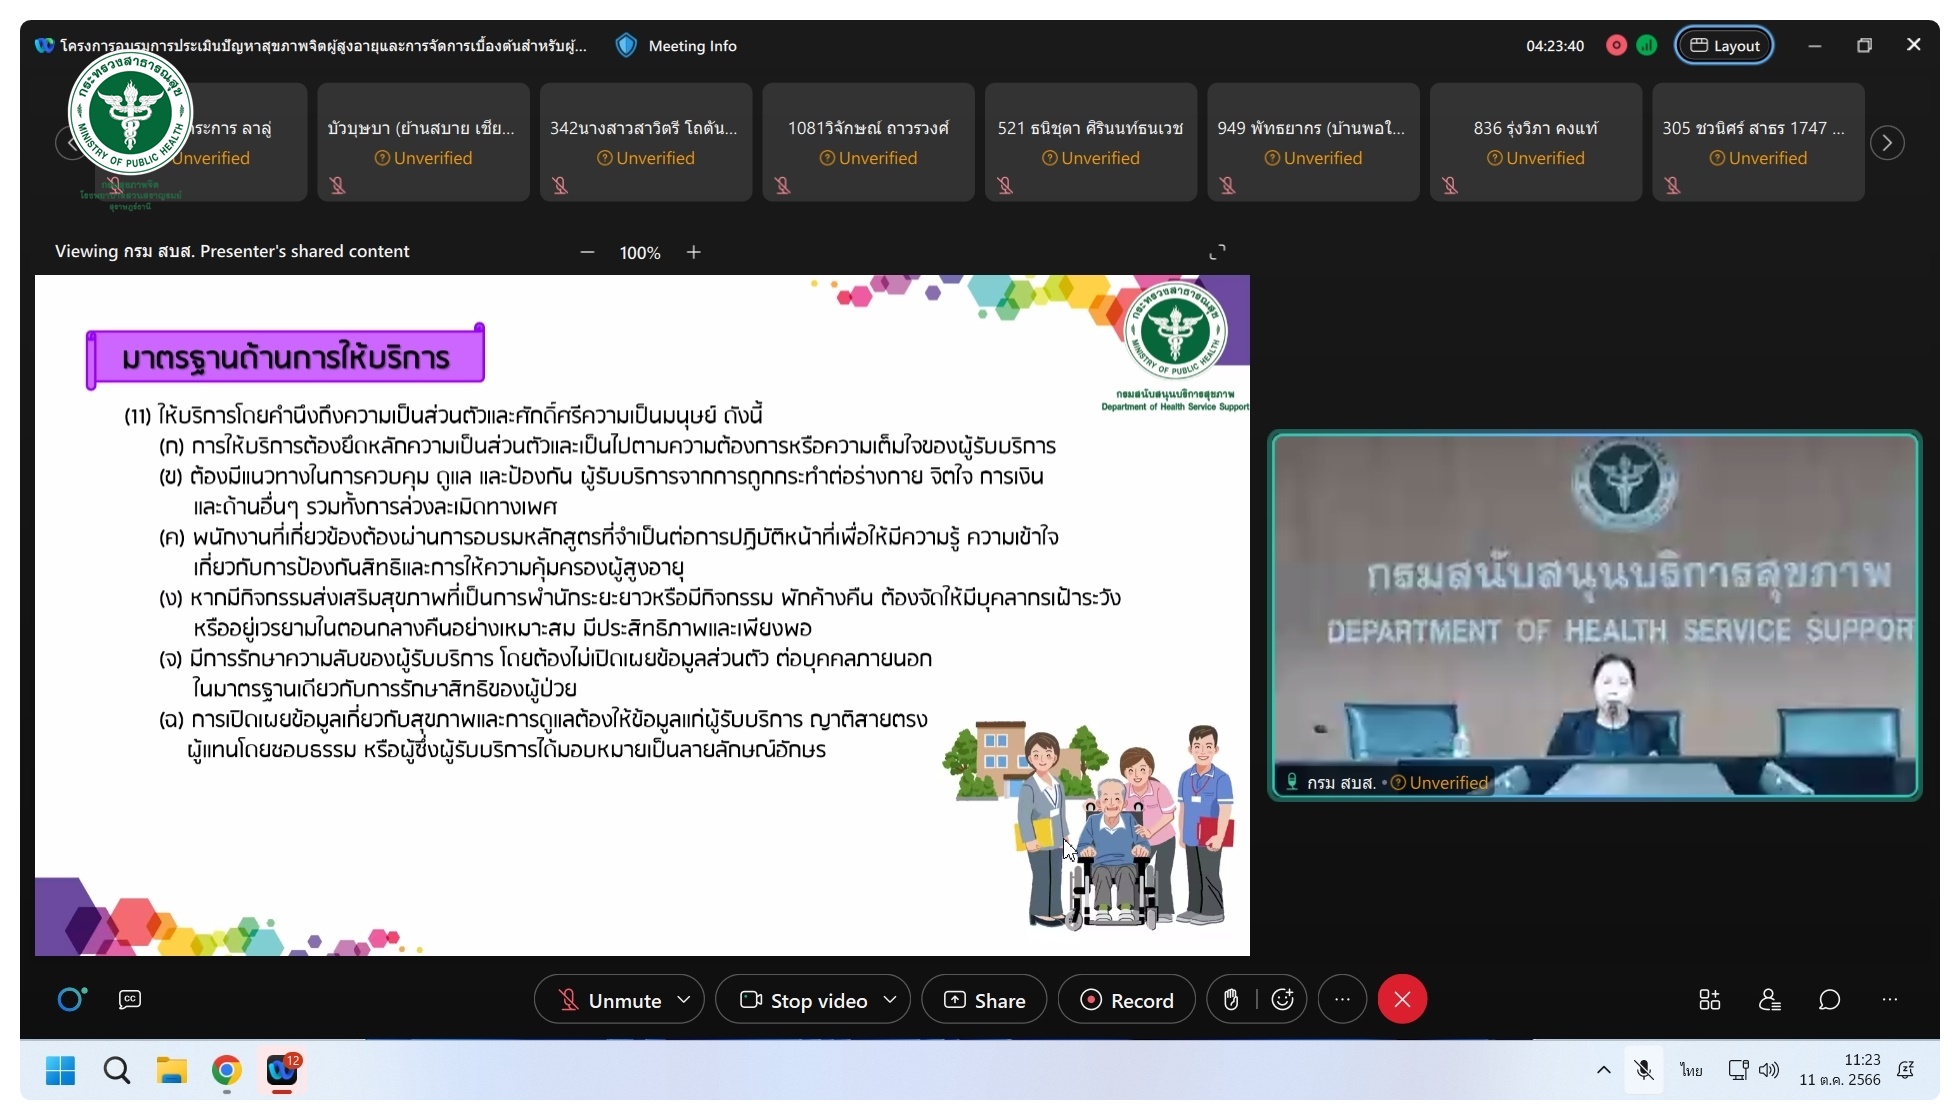The image size is (1960, 1120).
Task: Open taskbar clock and calendar
Action: [x=1840, y=1070]
